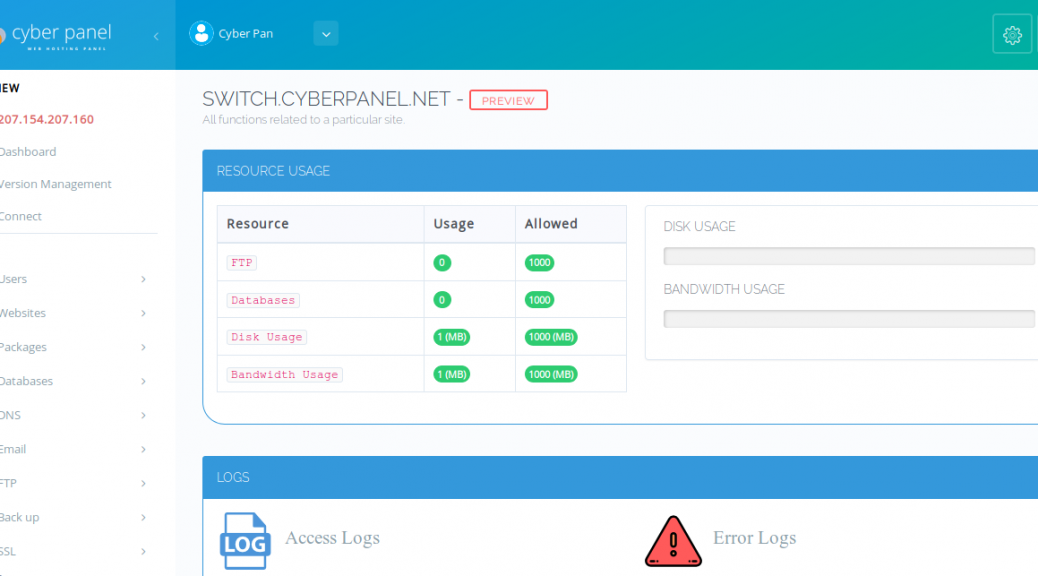Screen dimensions: 1038x576
Task: Select the Databases resource badge
Action: click(262, 299)
